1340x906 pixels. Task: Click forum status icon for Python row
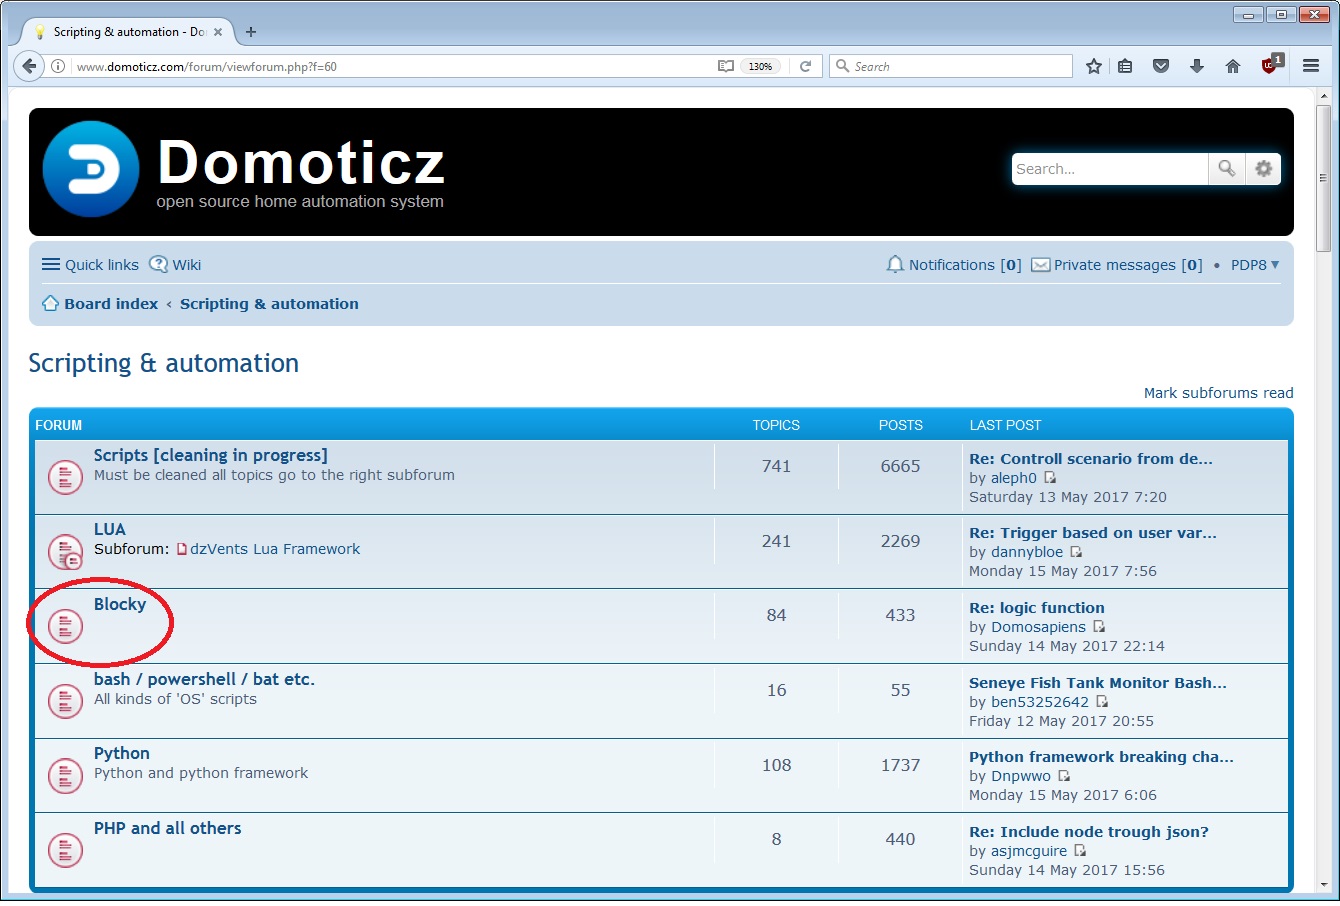pyautogui.click(x=65, y=775)
